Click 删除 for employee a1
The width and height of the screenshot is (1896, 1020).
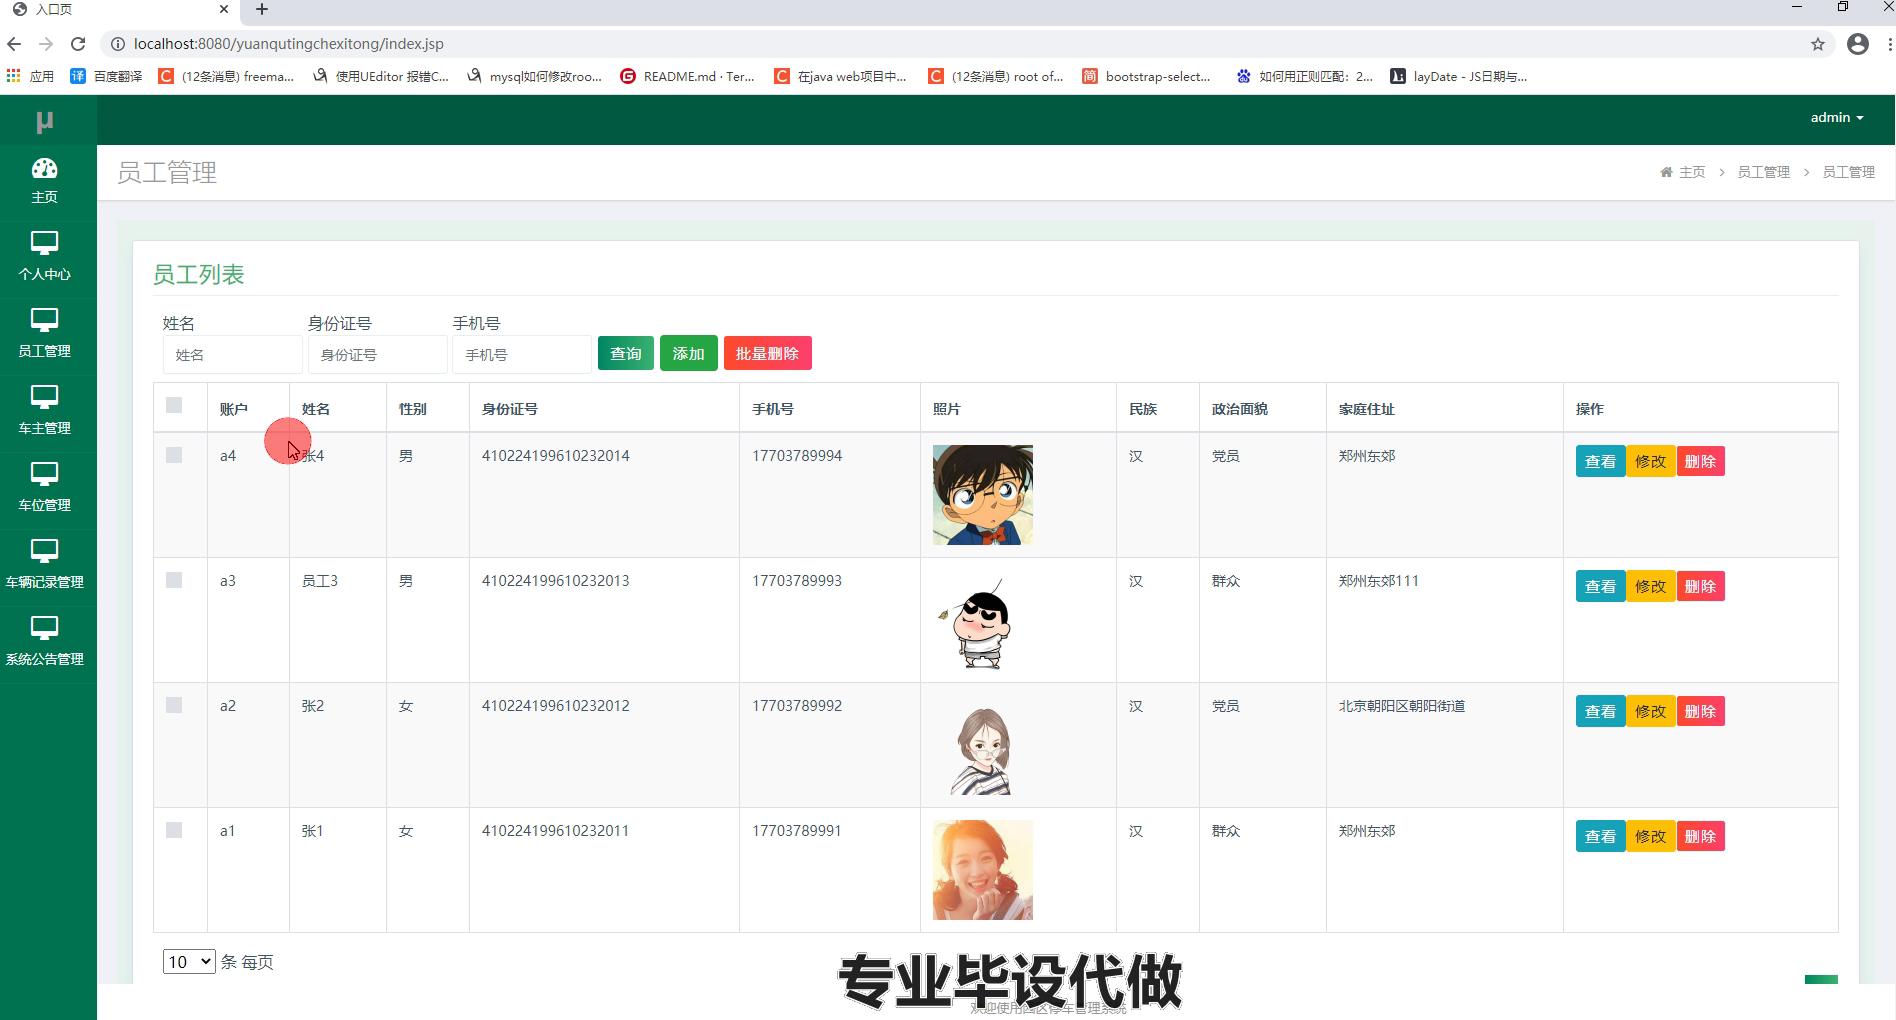pyautogui.click(x=1700, y=836)
